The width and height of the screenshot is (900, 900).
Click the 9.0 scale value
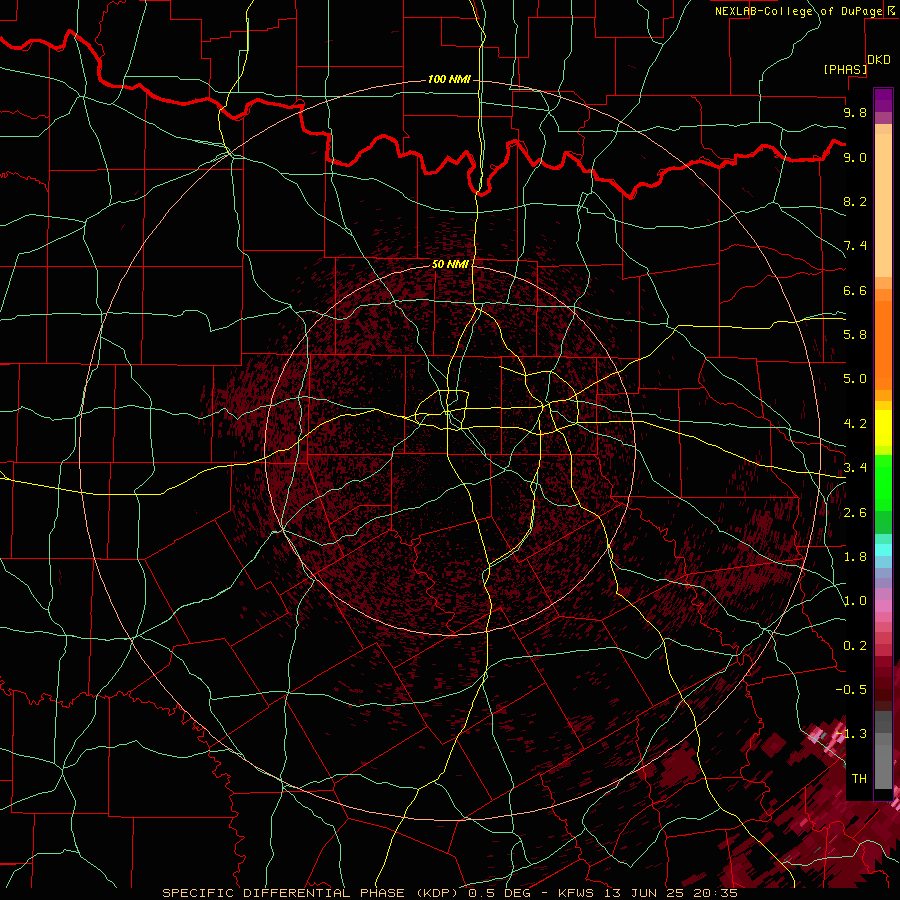coord(855,157)
